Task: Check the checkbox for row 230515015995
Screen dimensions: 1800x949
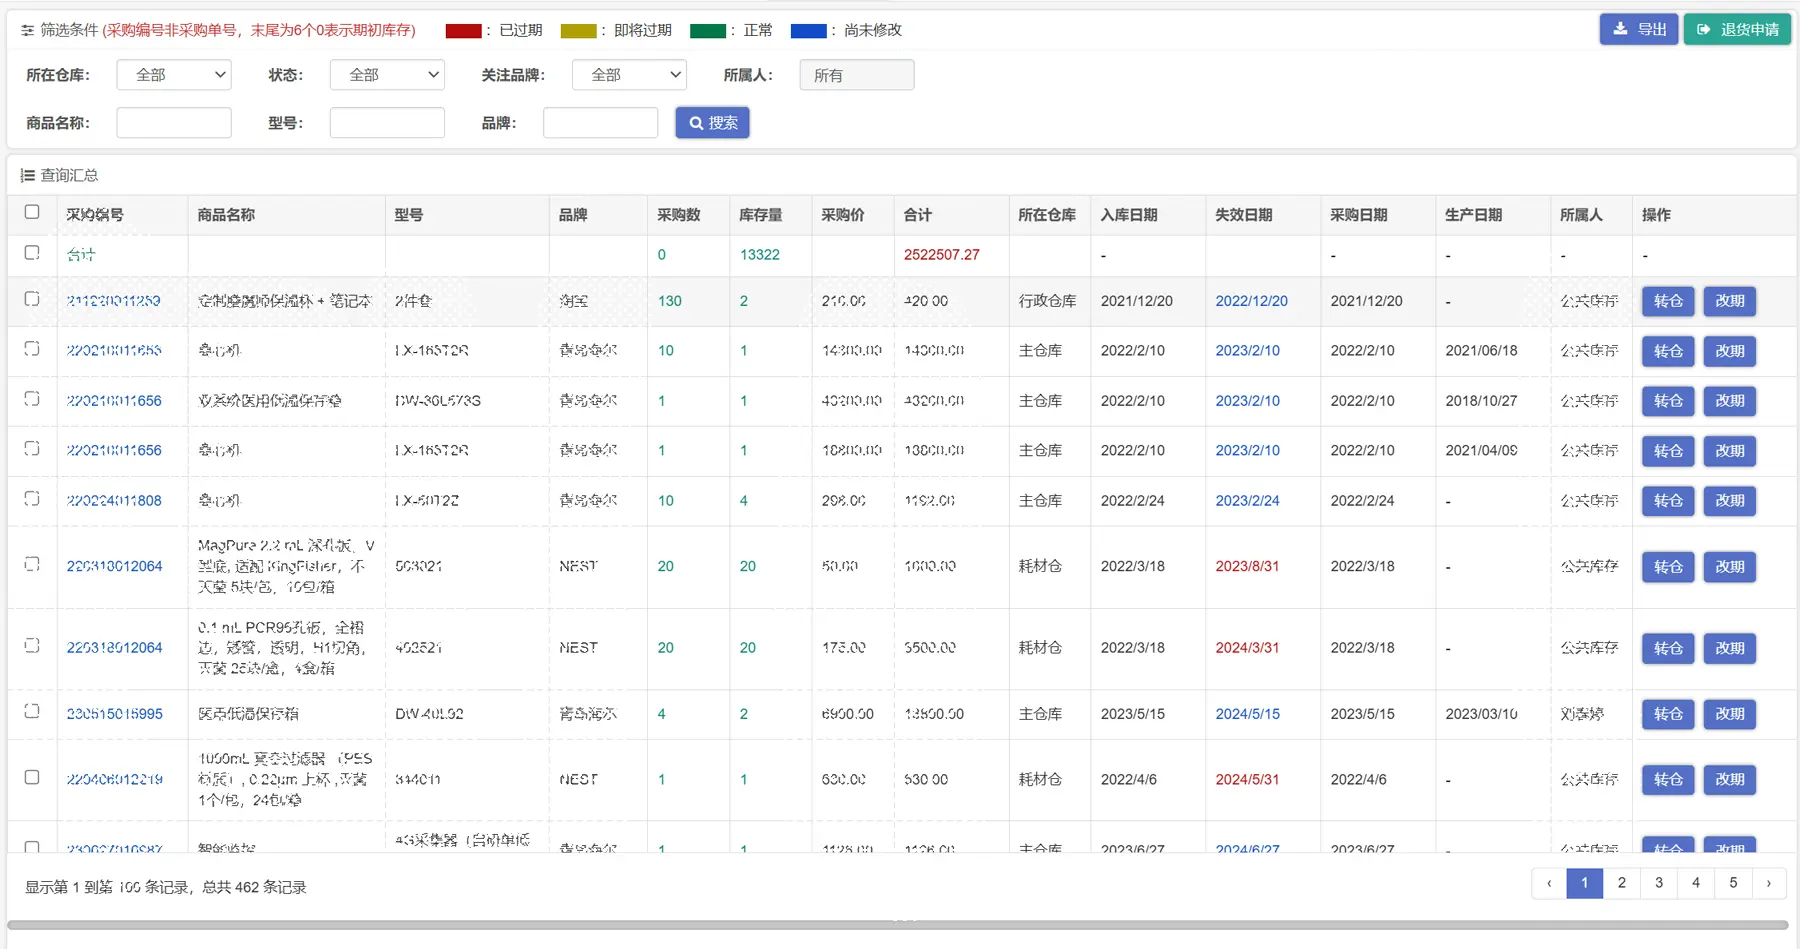Action: pos(31,714)
